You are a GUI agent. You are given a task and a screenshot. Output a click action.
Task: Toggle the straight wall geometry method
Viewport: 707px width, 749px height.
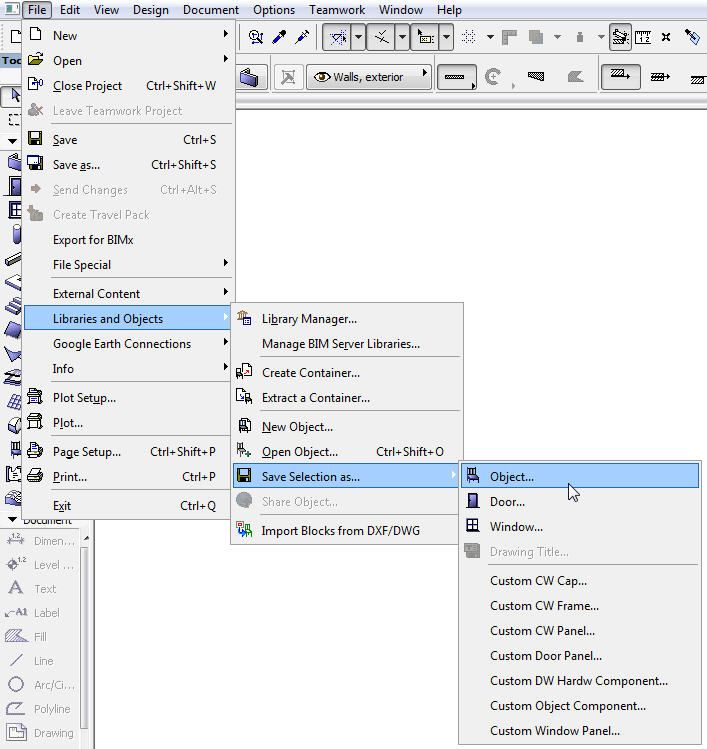456,77
